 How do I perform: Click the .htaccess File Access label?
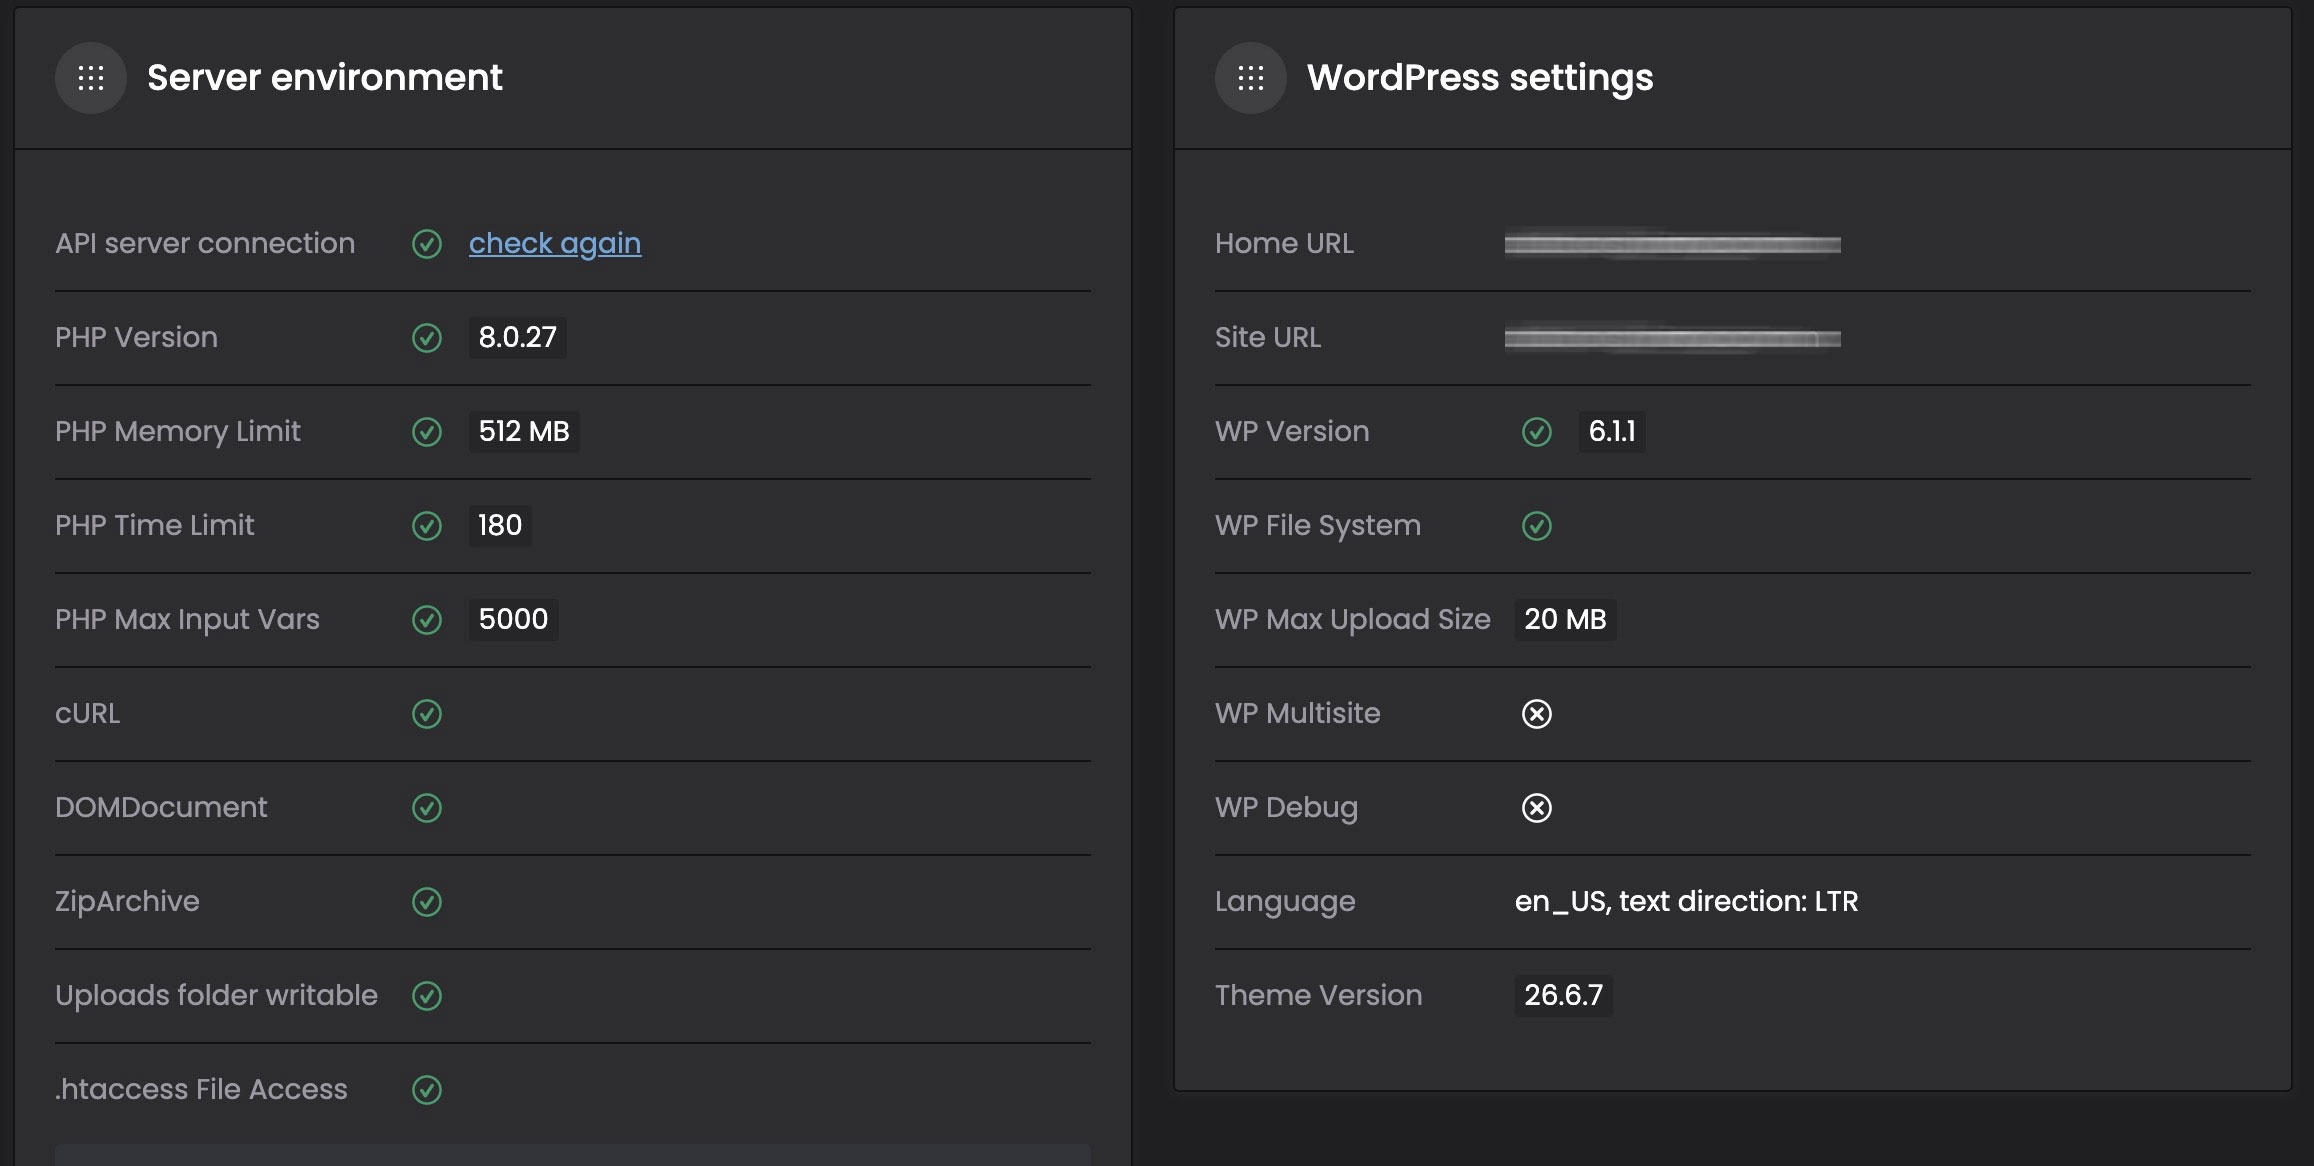click(x=201, y=1089)
